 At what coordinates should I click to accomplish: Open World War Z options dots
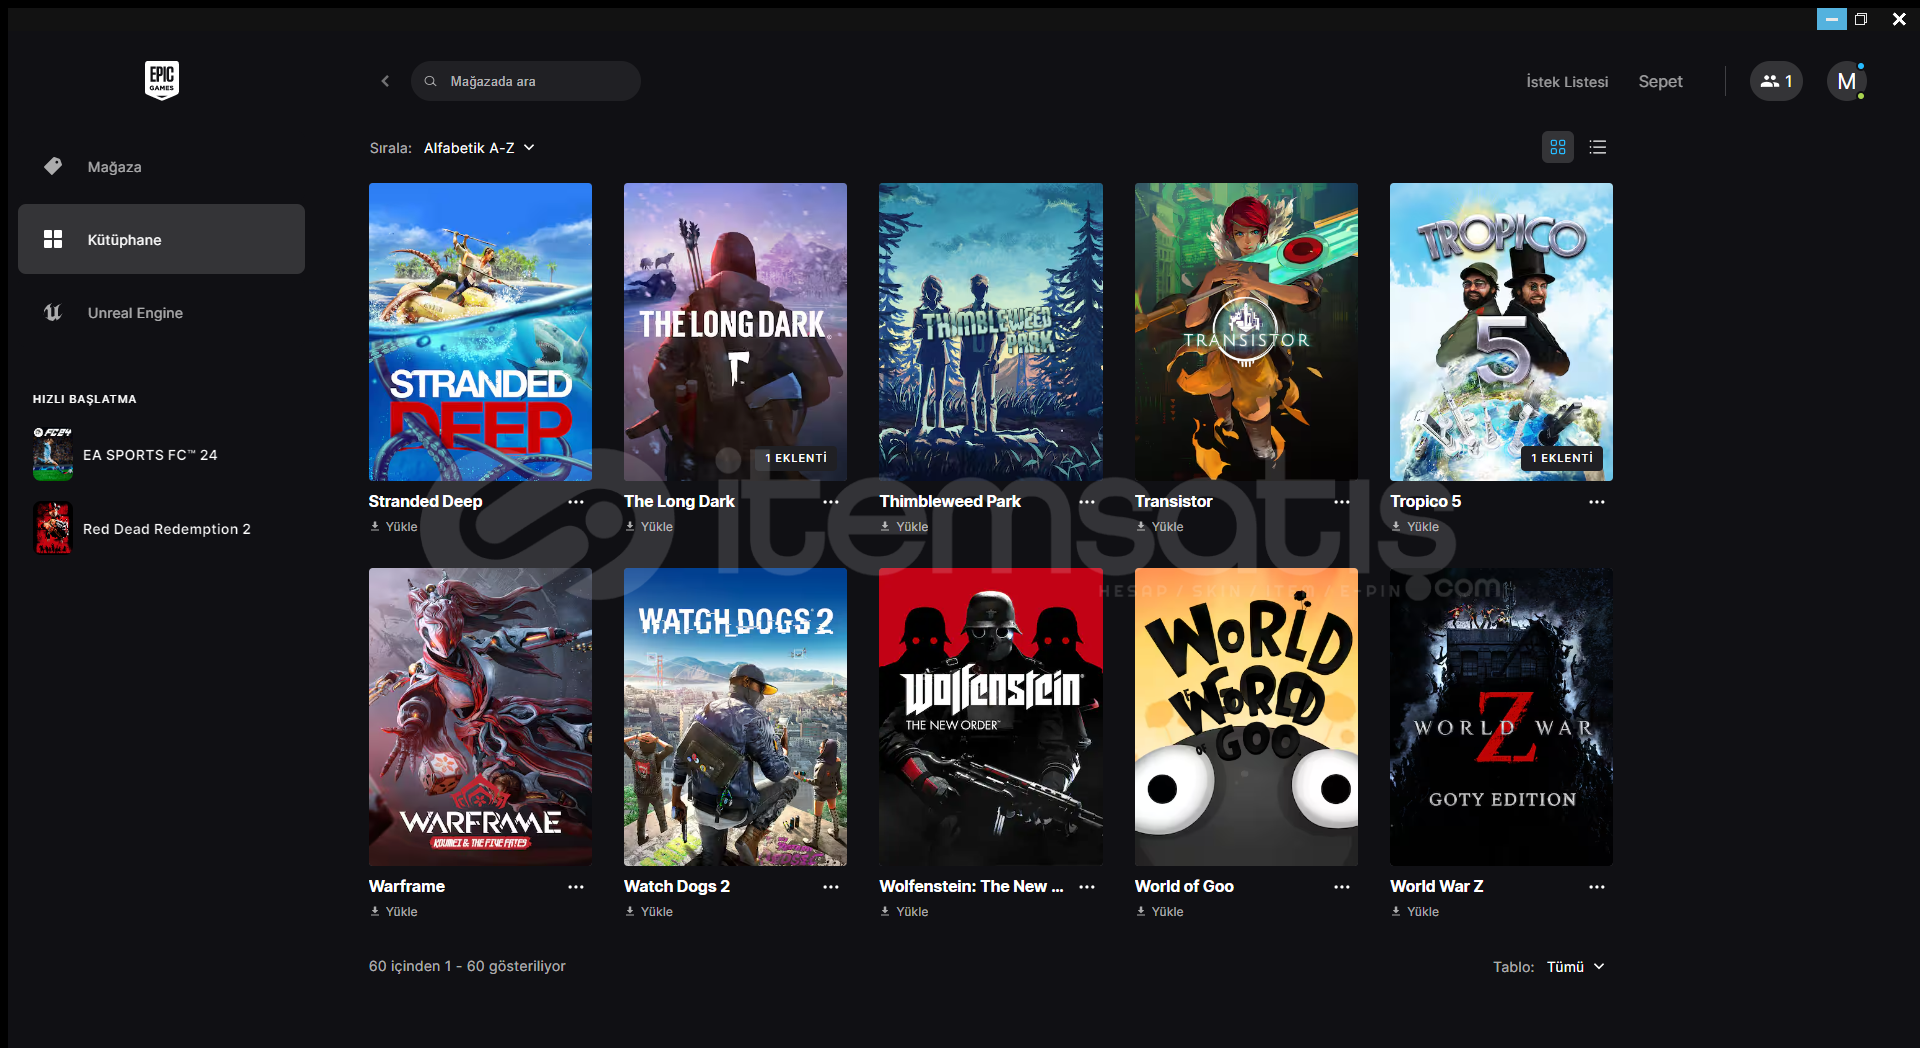(1597, 887)
